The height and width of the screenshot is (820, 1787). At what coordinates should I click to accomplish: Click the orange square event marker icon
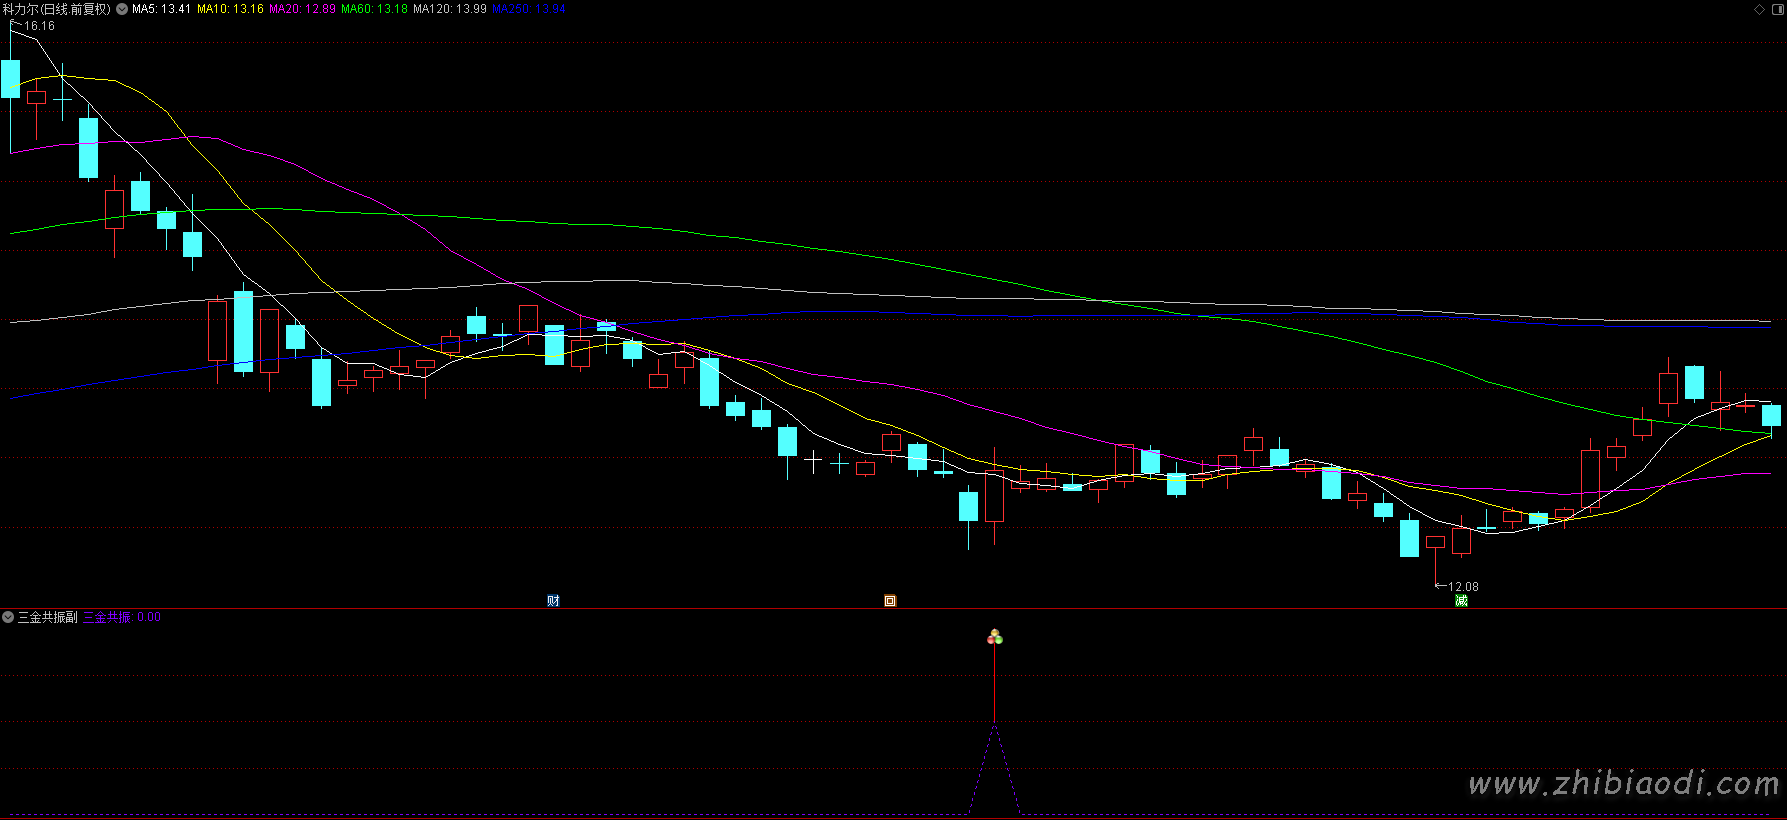pos(890,601)
